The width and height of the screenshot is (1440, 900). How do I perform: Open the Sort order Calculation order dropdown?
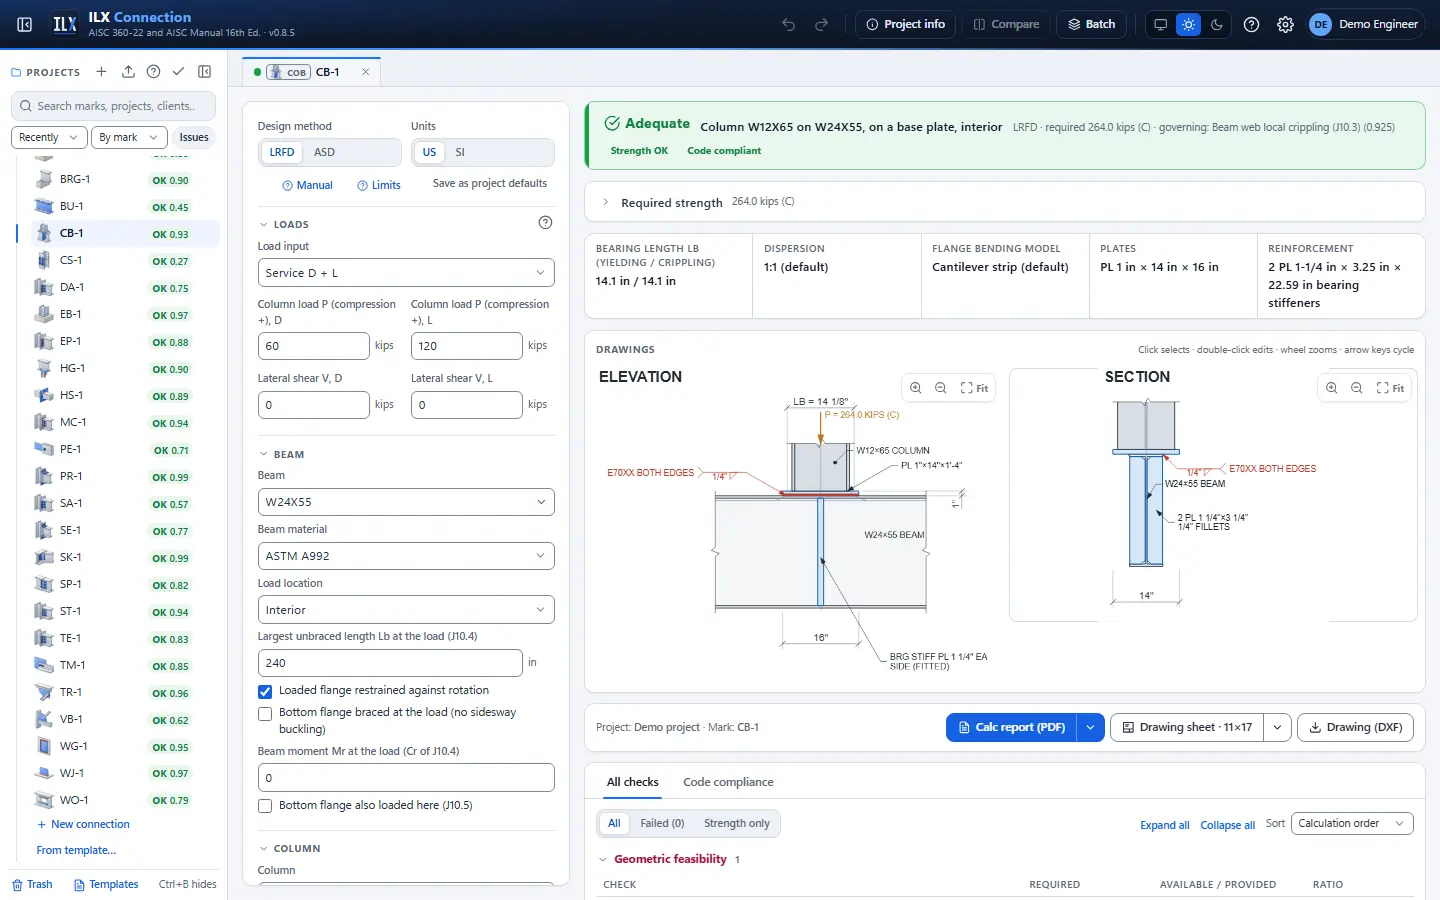(1352, 824)
